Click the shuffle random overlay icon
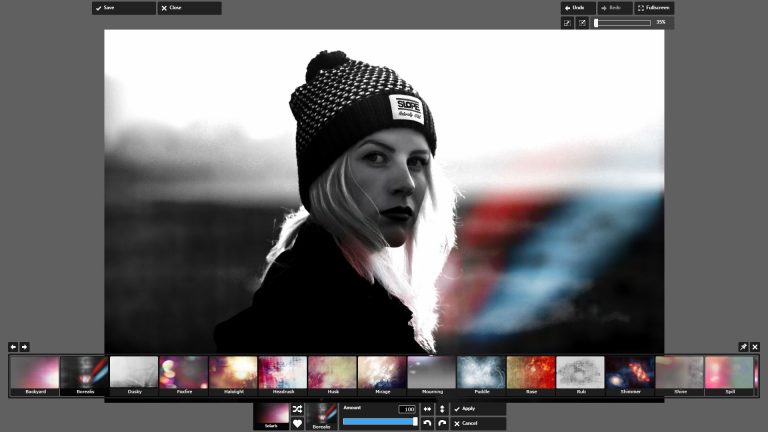768x432 pixels. (x=297, y=409)
